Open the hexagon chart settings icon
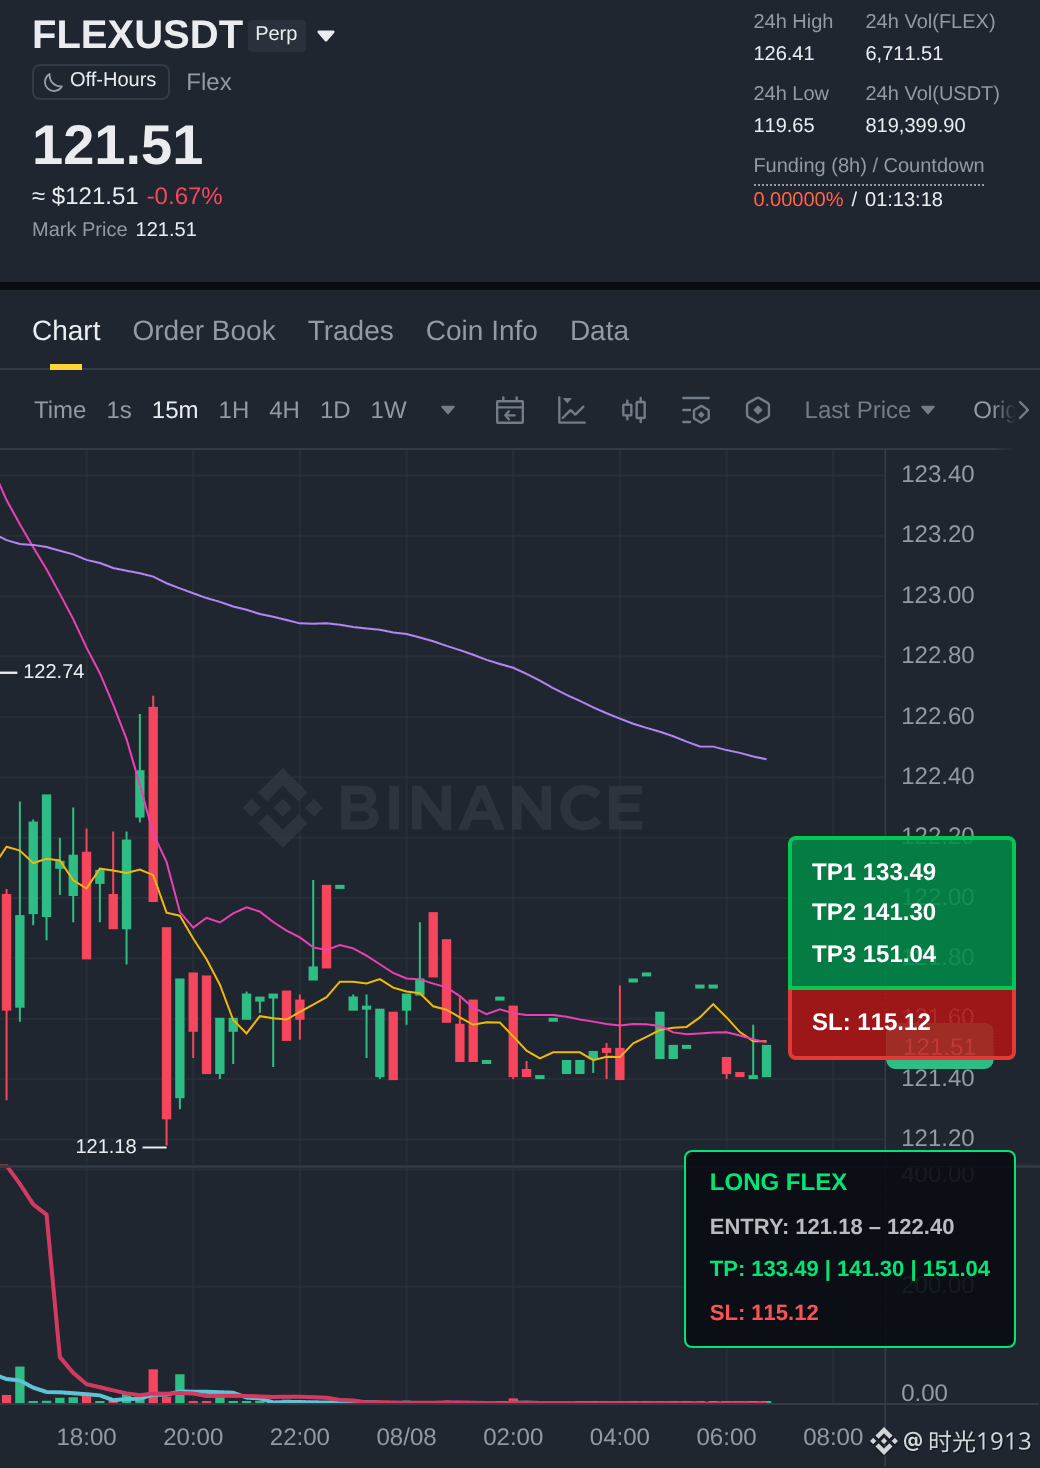The width and height of the screenshot is (1040, 1468). pos(758,410)
